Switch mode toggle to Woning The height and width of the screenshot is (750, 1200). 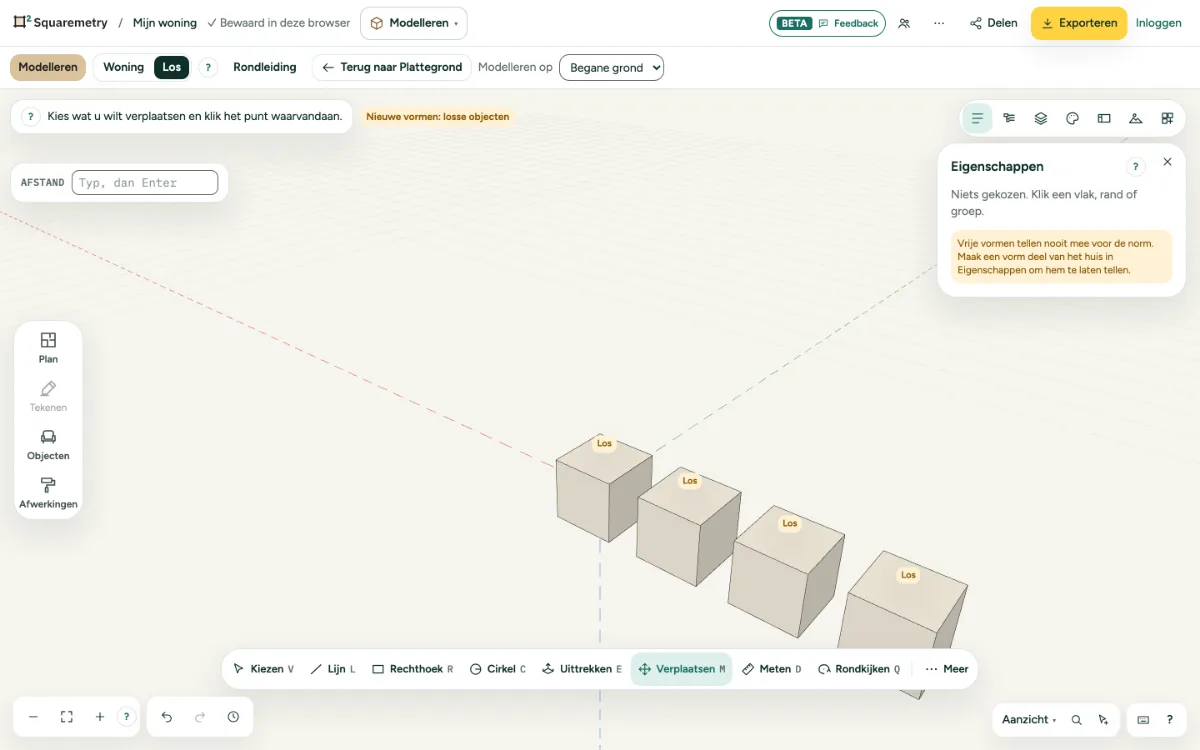[x=124, y=67]
